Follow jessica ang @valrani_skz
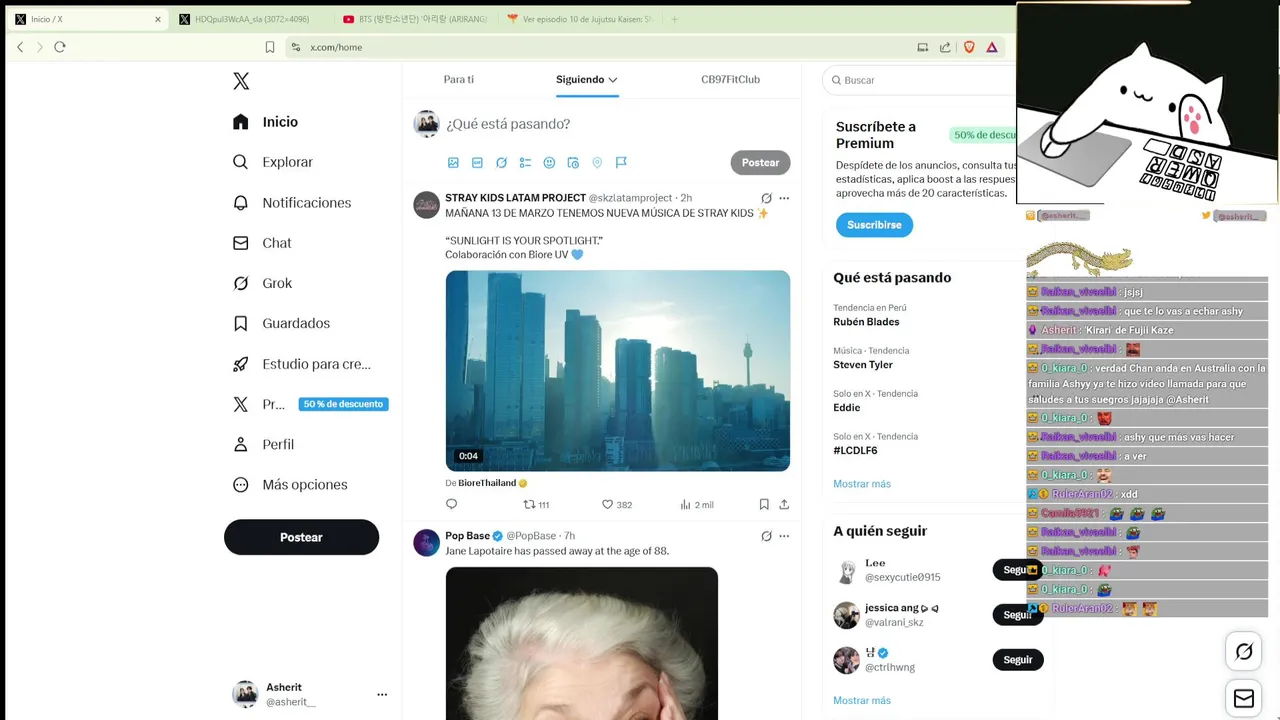 1017,615
